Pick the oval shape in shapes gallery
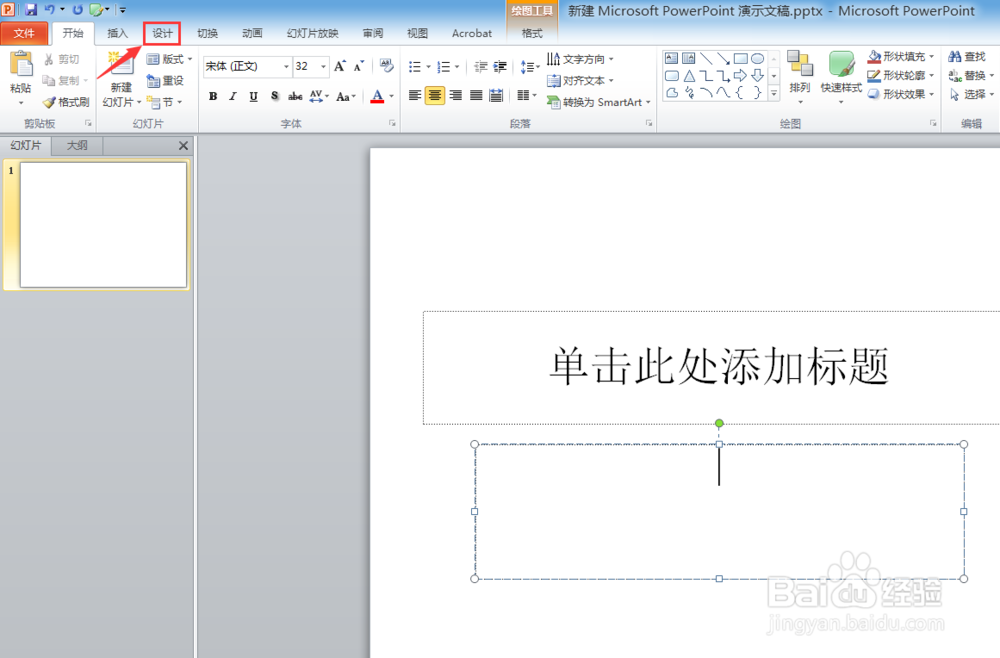The width and height of the screenshot is (1000, 658). pos(757,59)
